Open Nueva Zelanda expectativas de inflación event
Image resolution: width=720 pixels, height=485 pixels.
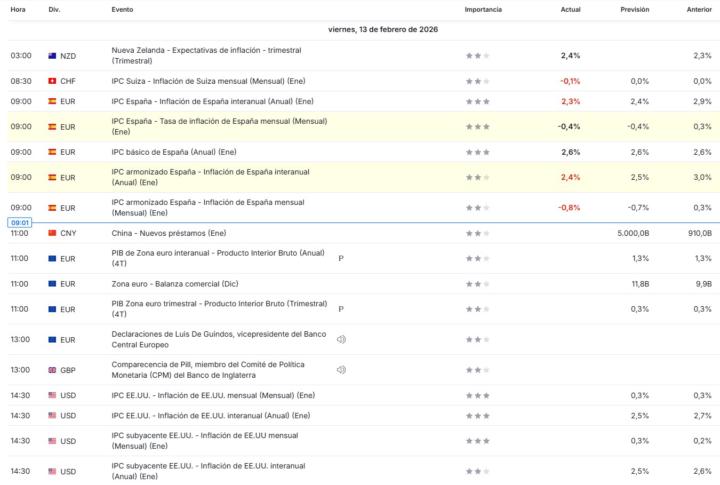206,56
